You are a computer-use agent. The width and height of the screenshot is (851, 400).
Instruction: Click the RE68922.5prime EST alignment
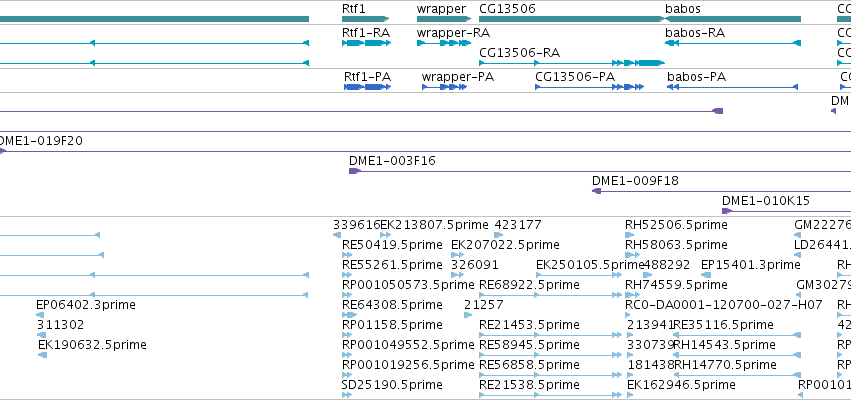(550, 295)
